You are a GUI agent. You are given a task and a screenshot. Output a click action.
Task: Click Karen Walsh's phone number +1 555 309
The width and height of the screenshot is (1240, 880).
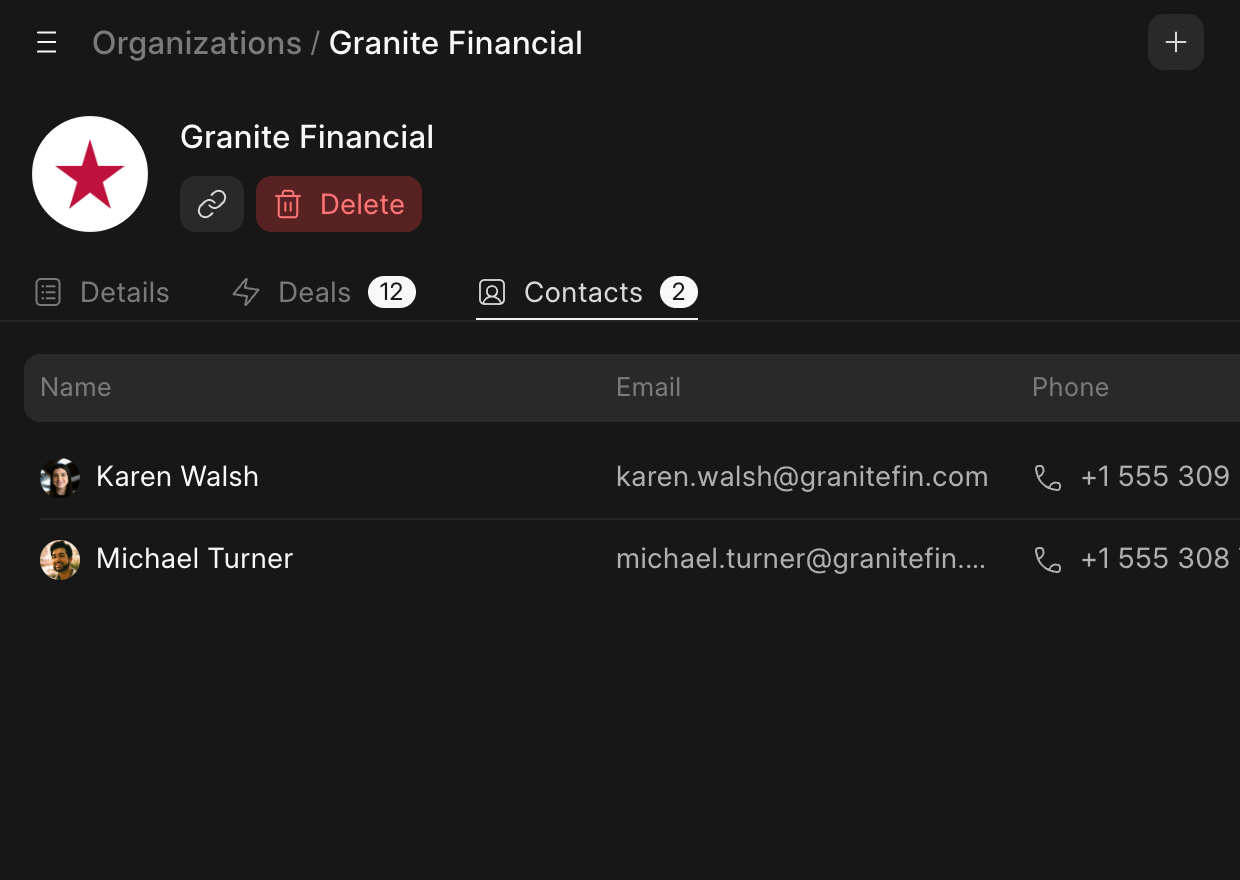[x=1155, y=477]
